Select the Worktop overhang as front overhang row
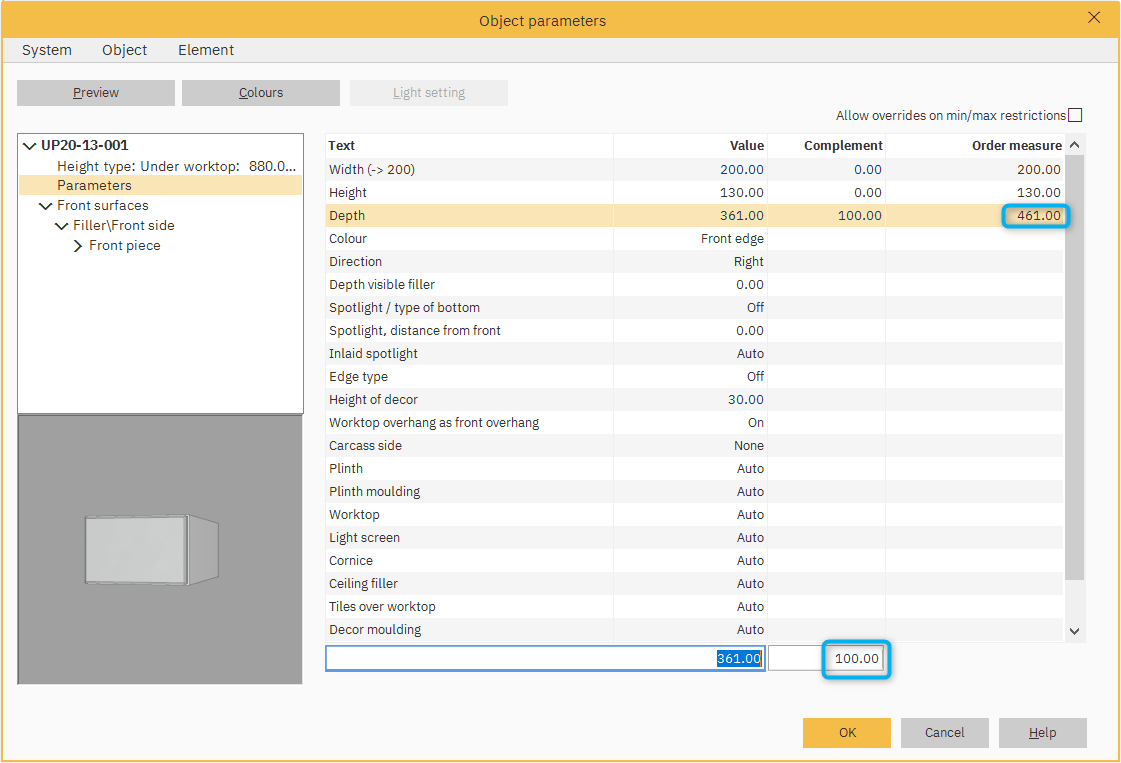The height and width of the screenshot is (763, 1121). click(x=434, y=423)
